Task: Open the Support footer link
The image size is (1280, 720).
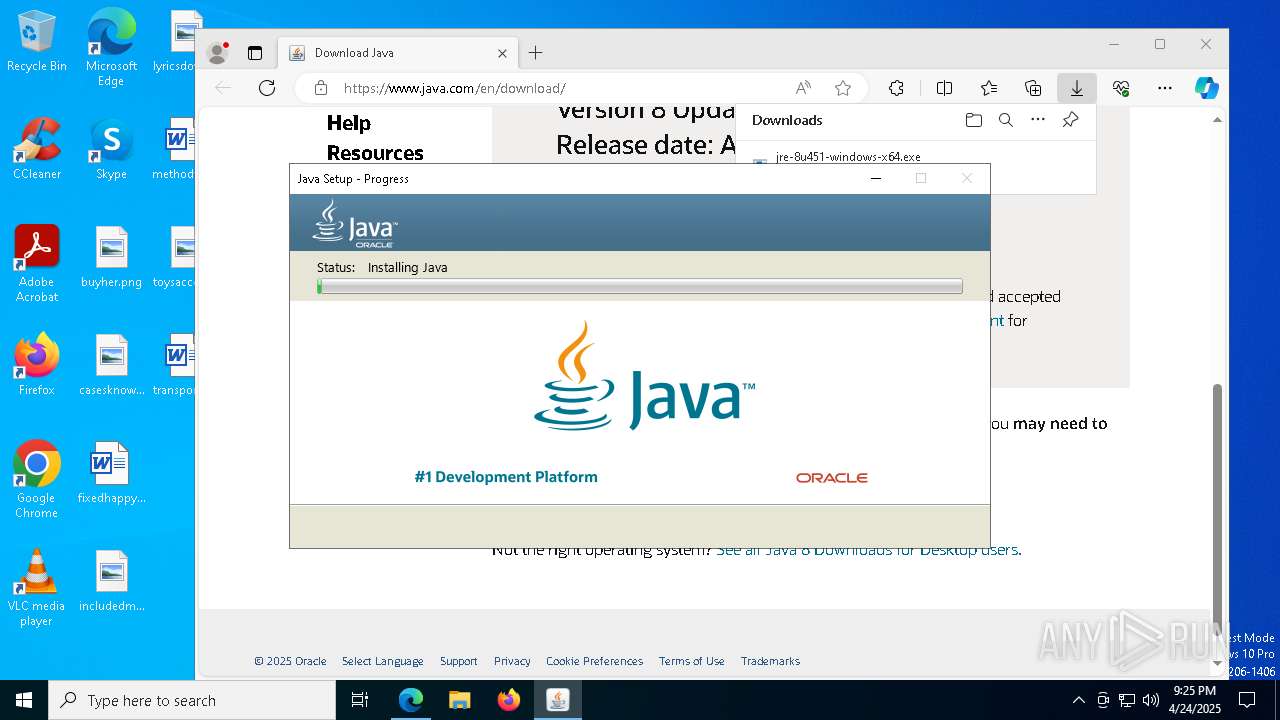Action: (x=459, y=661)
